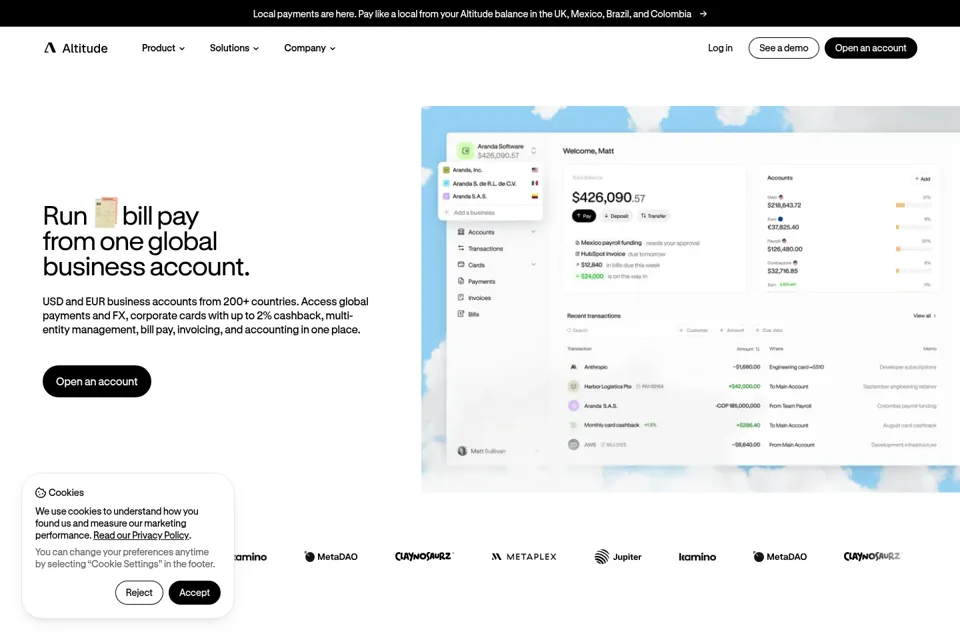Click the magnifier icon in the transactions search
960x640 pixels.
click(569, 330)
